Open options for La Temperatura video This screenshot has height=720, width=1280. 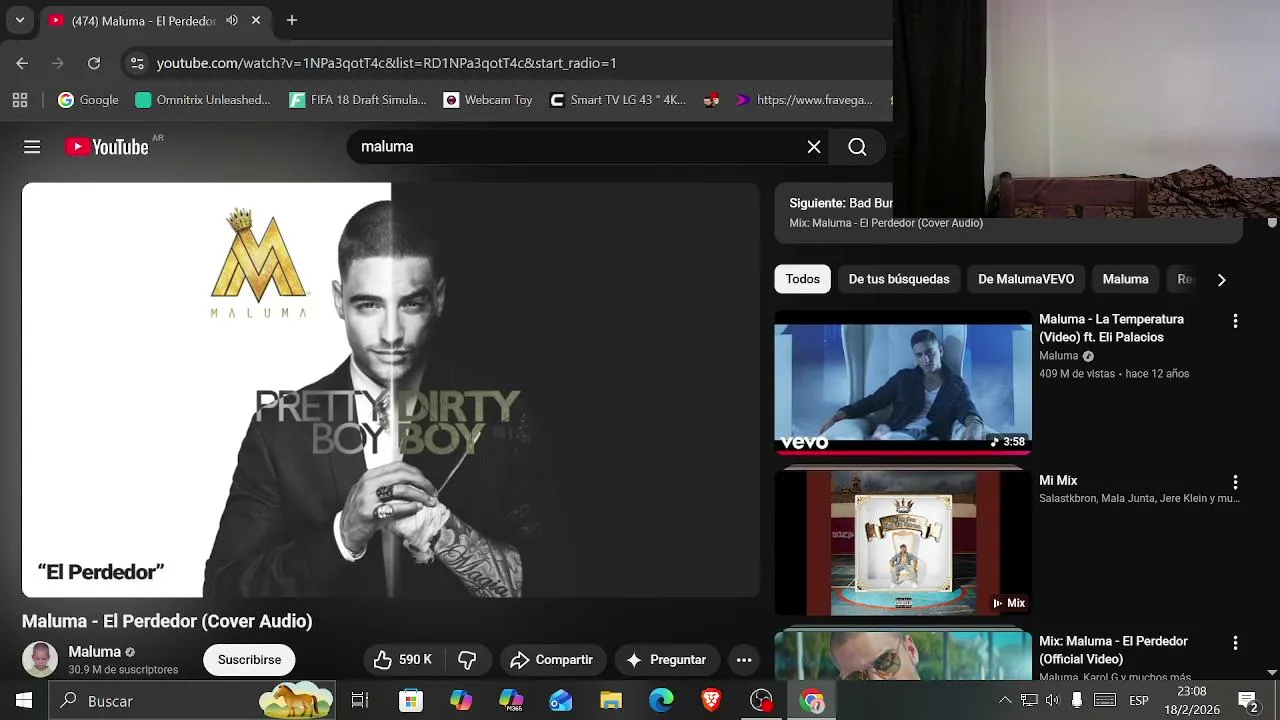[1235, 321]
